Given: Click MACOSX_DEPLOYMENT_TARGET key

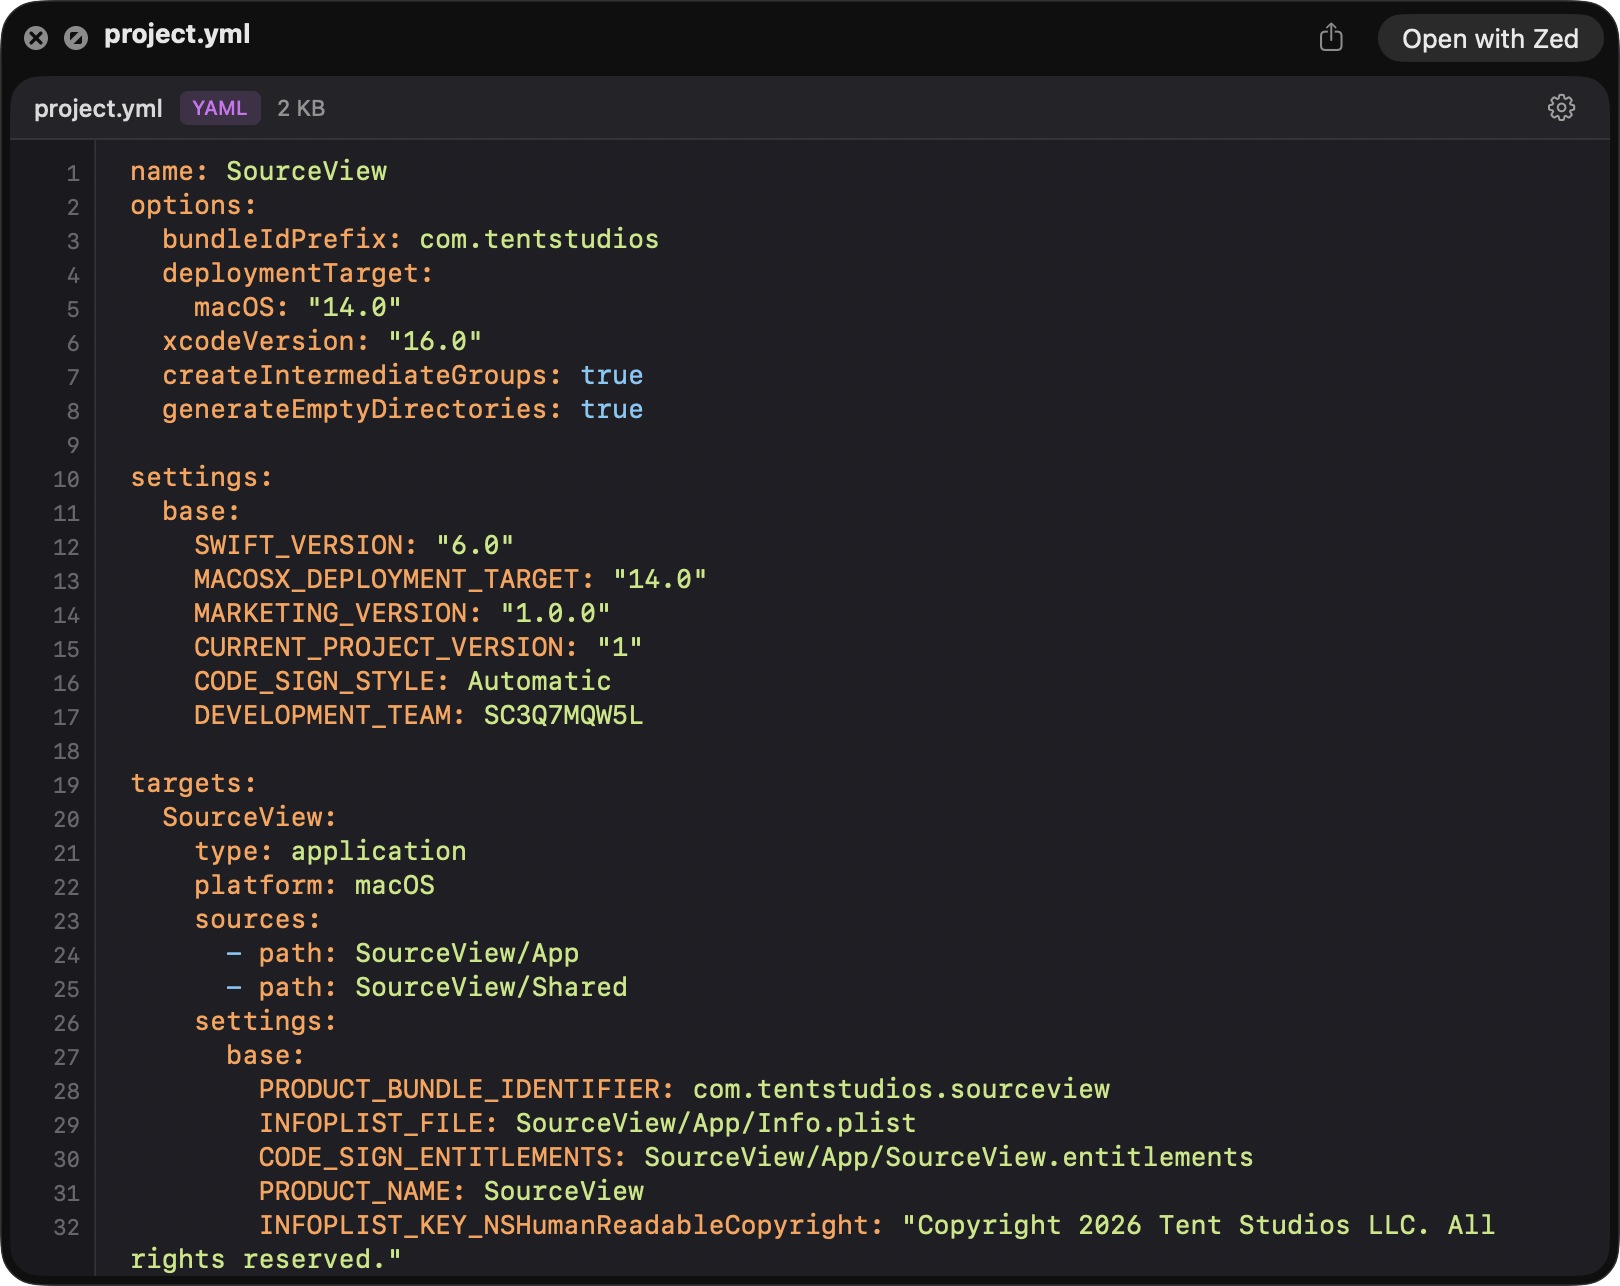Looking at the screenshot, I should point(394,579).
